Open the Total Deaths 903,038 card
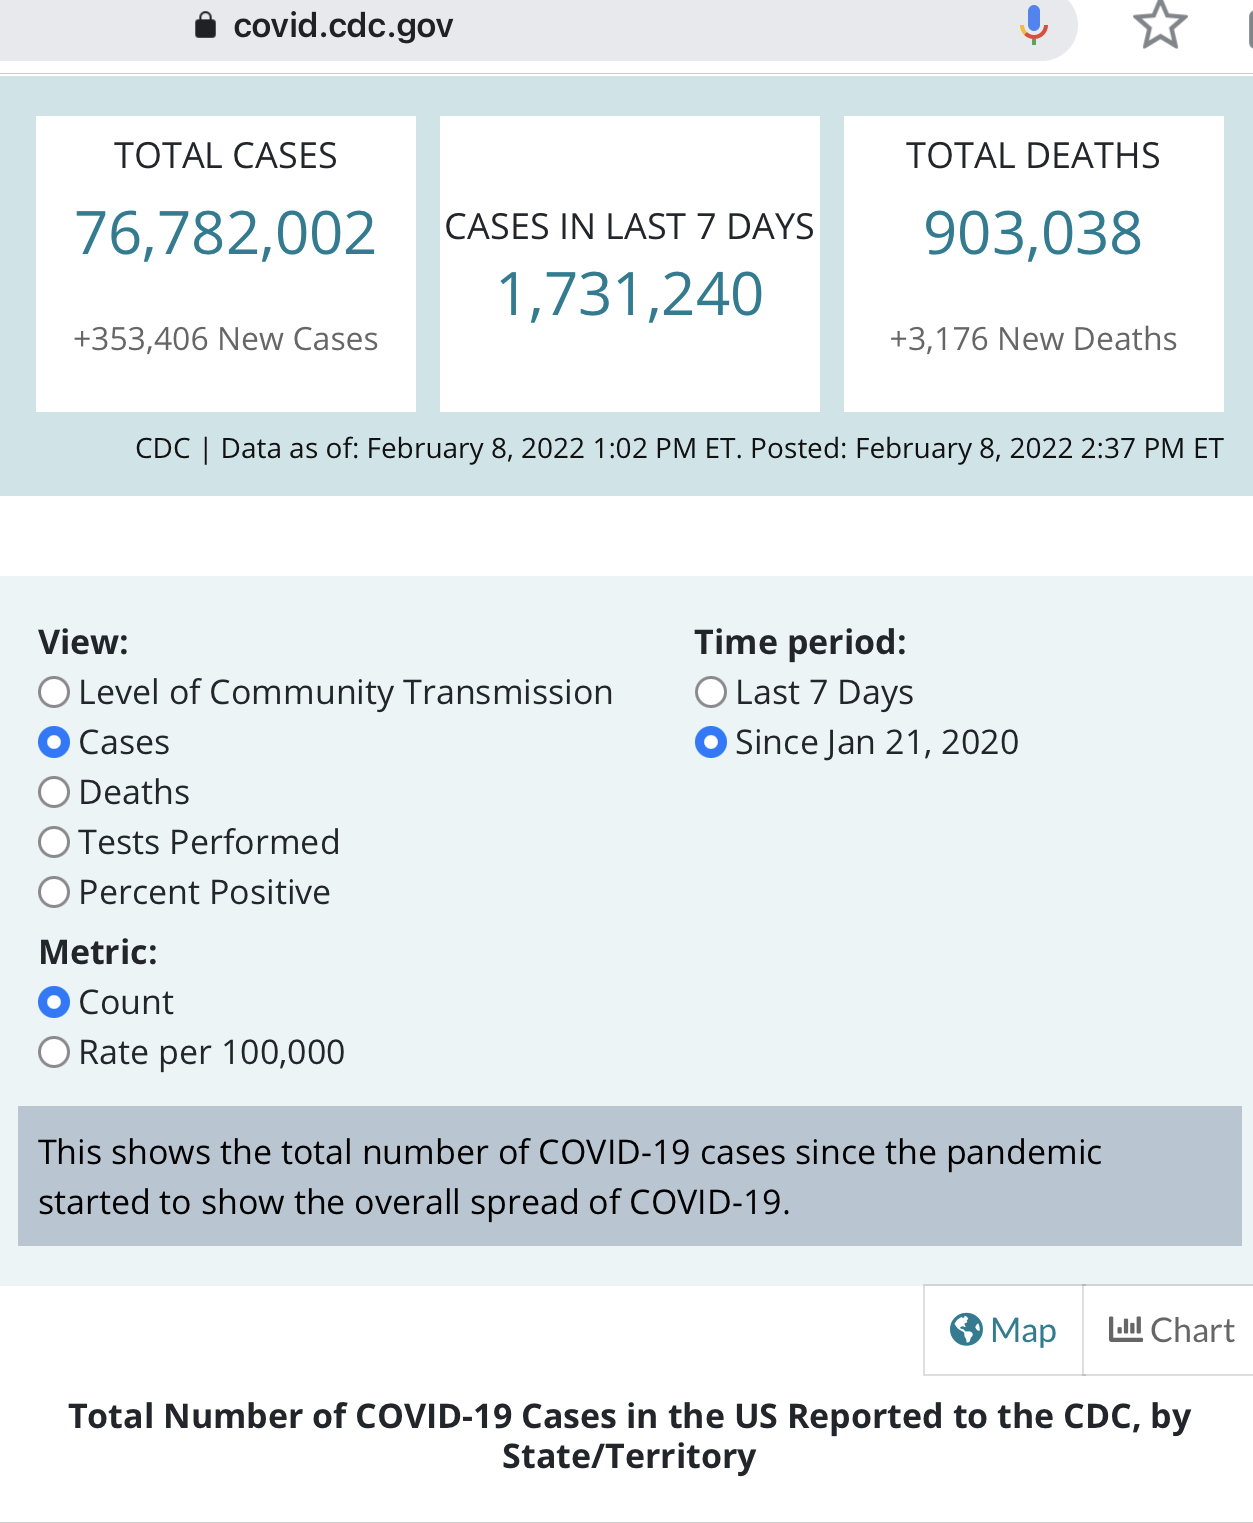This screenshot has height=1523, width=1253. [1034, 264]
